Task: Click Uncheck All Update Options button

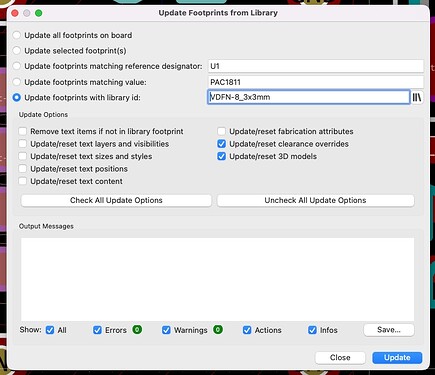Action: (315, 200)
